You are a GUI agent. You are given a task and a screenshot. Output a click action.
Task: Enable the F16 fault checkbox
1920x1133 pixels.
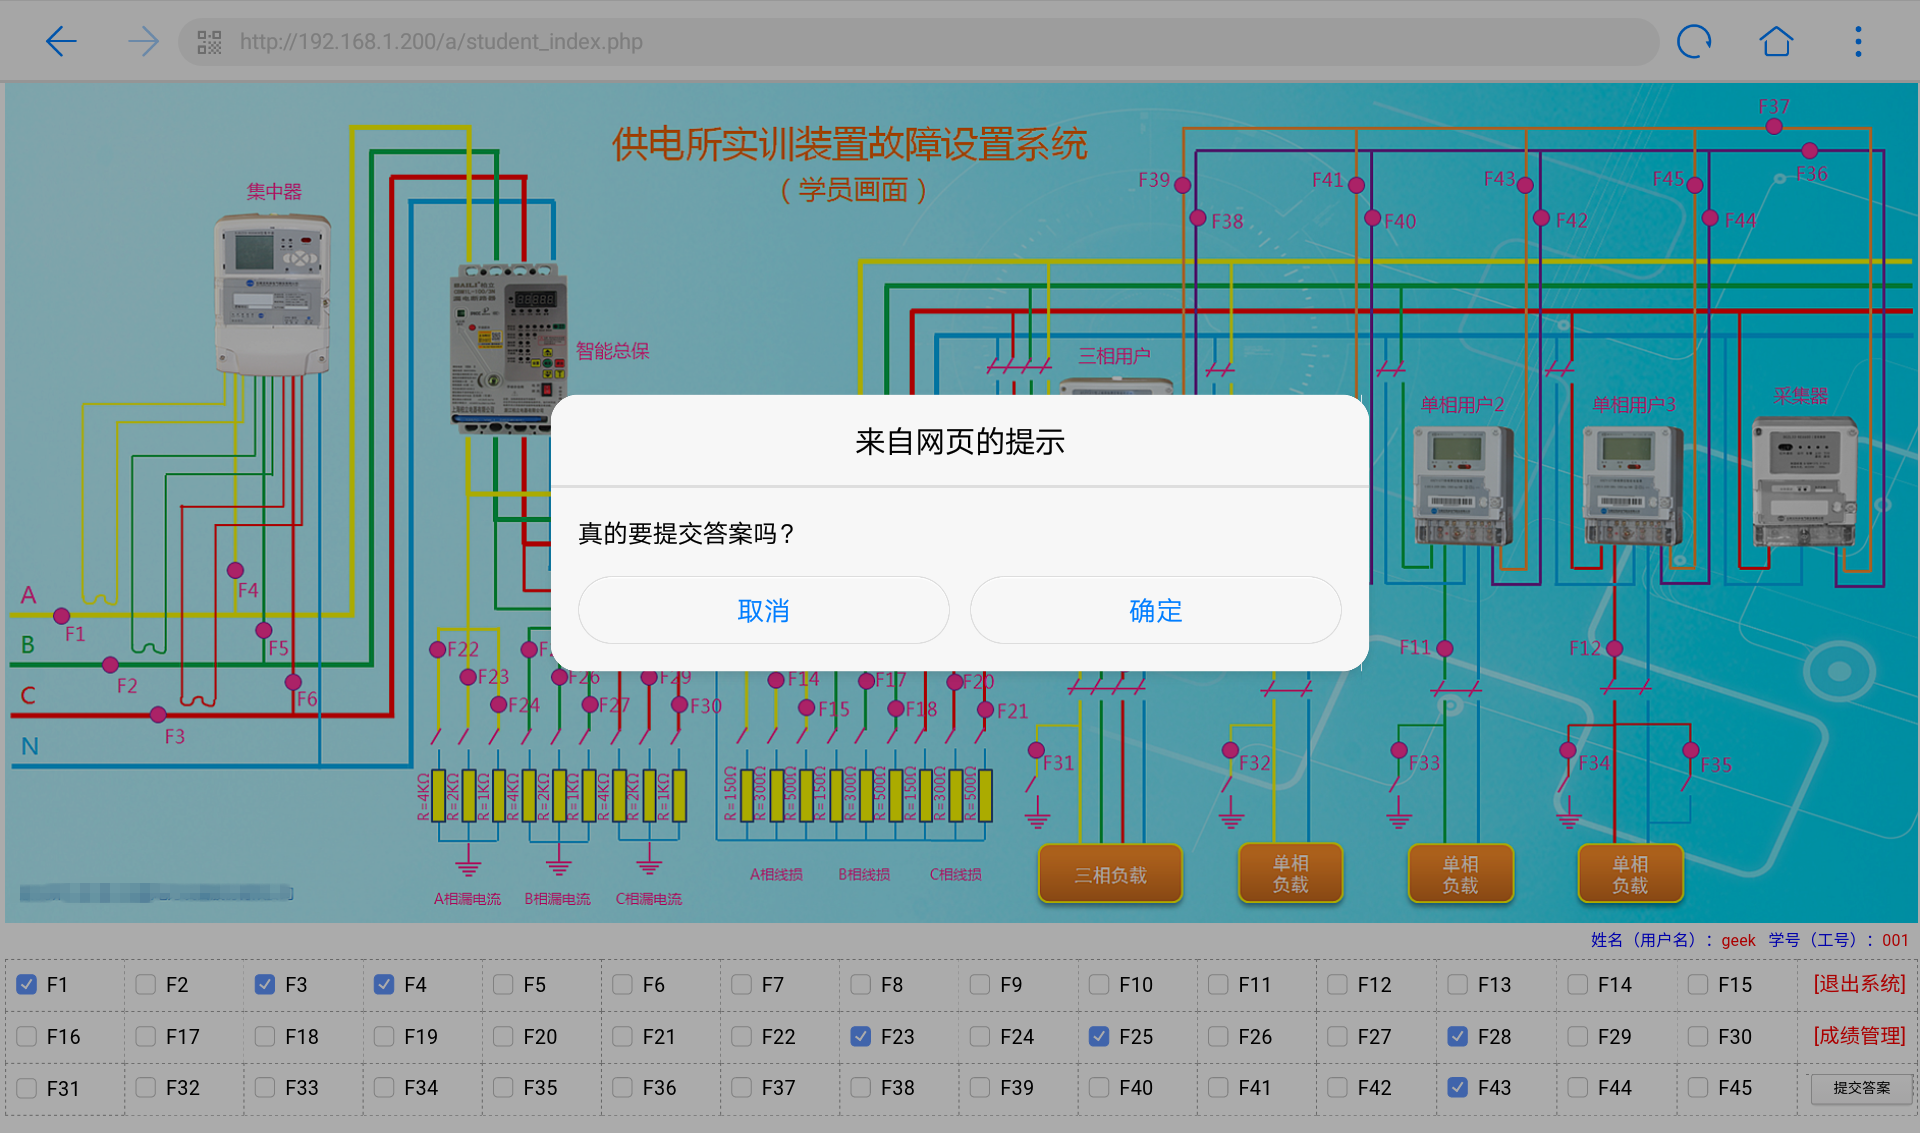[27, 1036]
